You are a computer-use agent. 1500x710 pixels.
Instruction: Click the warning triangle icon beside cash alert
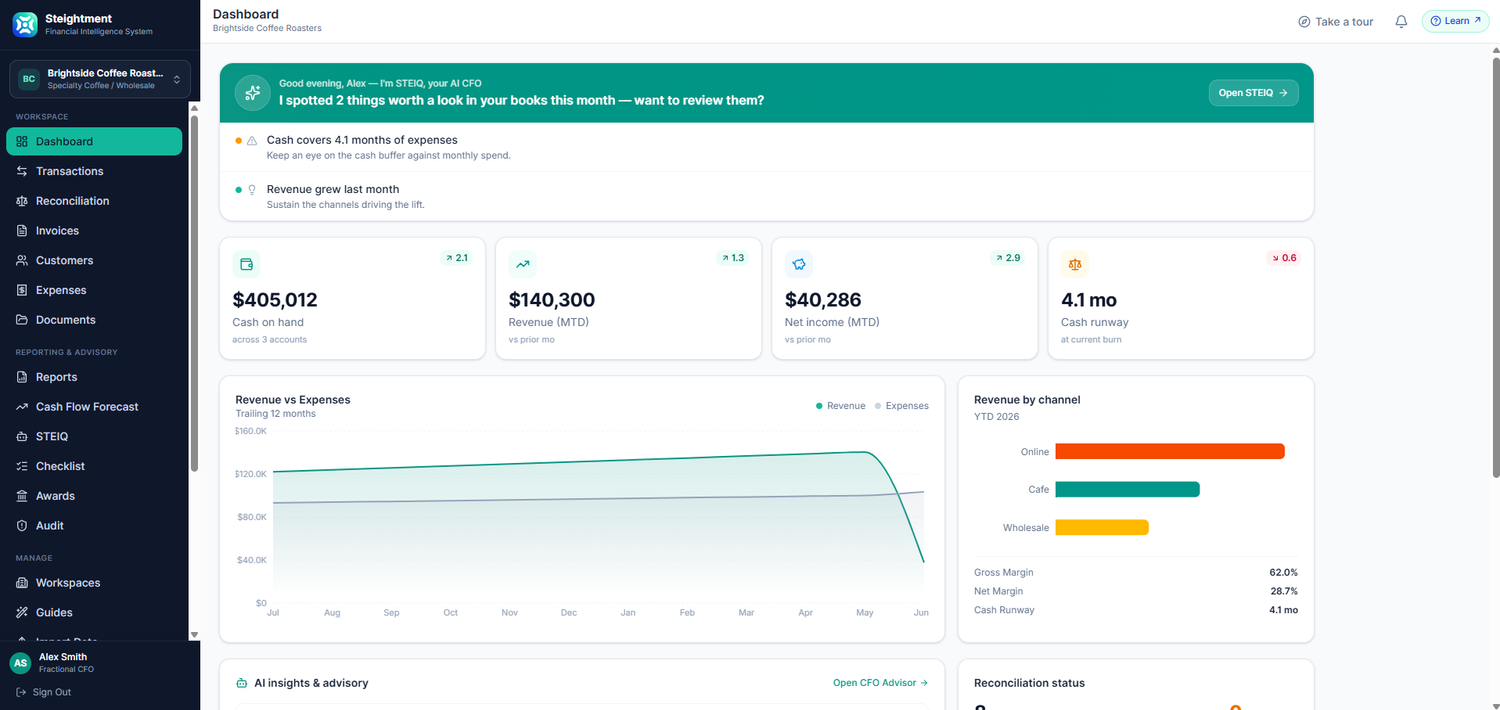click(252, 141)
